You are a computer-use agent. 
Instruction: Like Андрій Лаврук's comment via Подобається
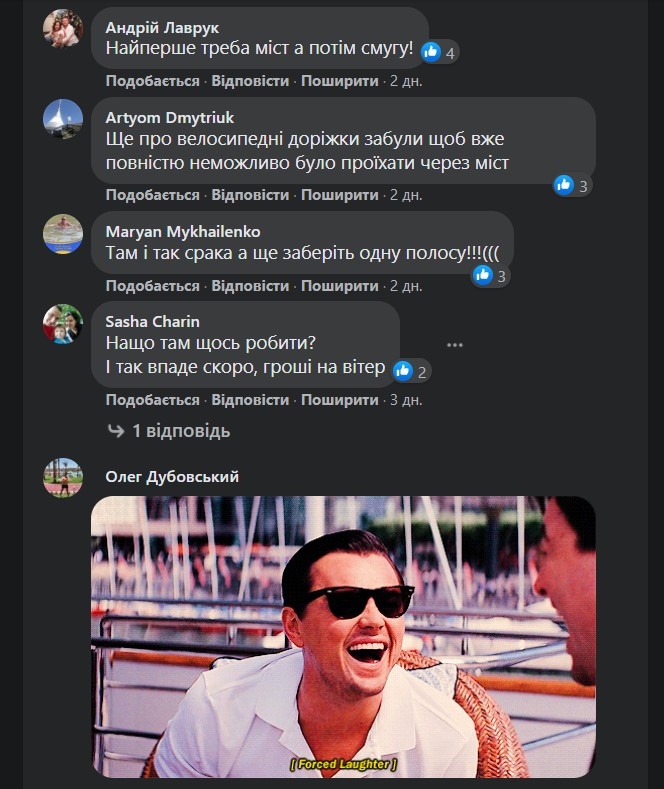153,80
